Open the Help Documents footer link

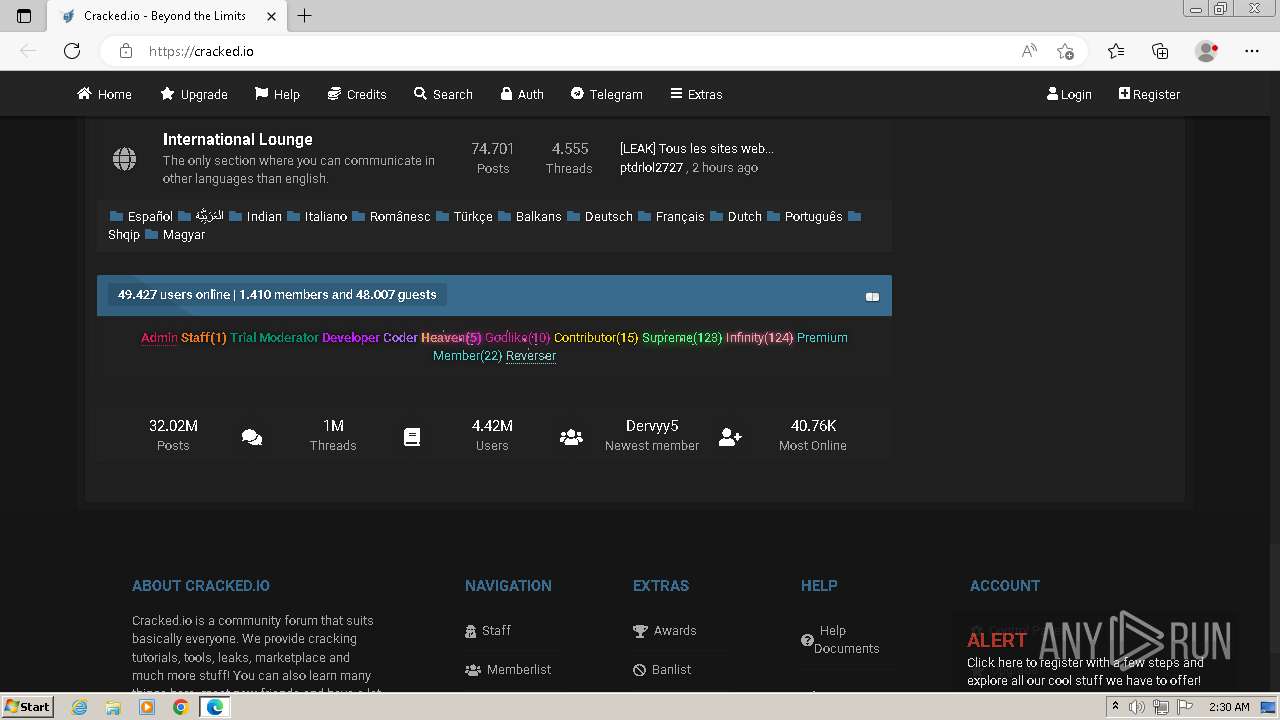click(x=840, y=639)
